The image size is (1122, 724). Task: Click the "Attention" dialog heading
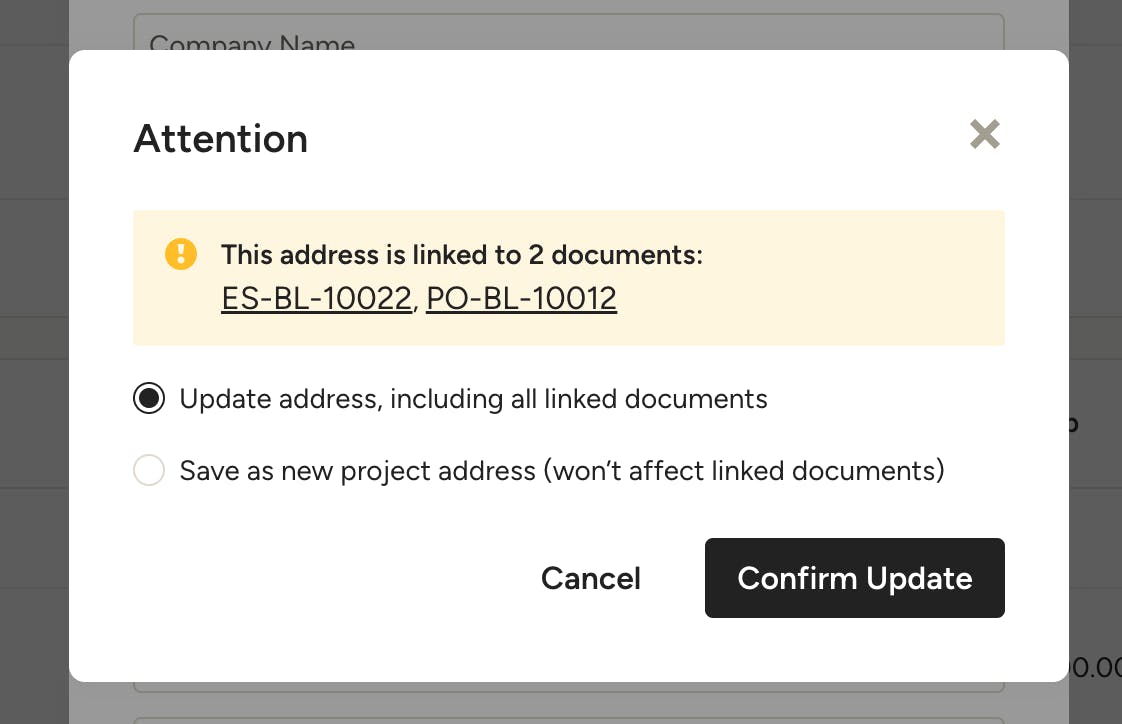coord(220,138)
